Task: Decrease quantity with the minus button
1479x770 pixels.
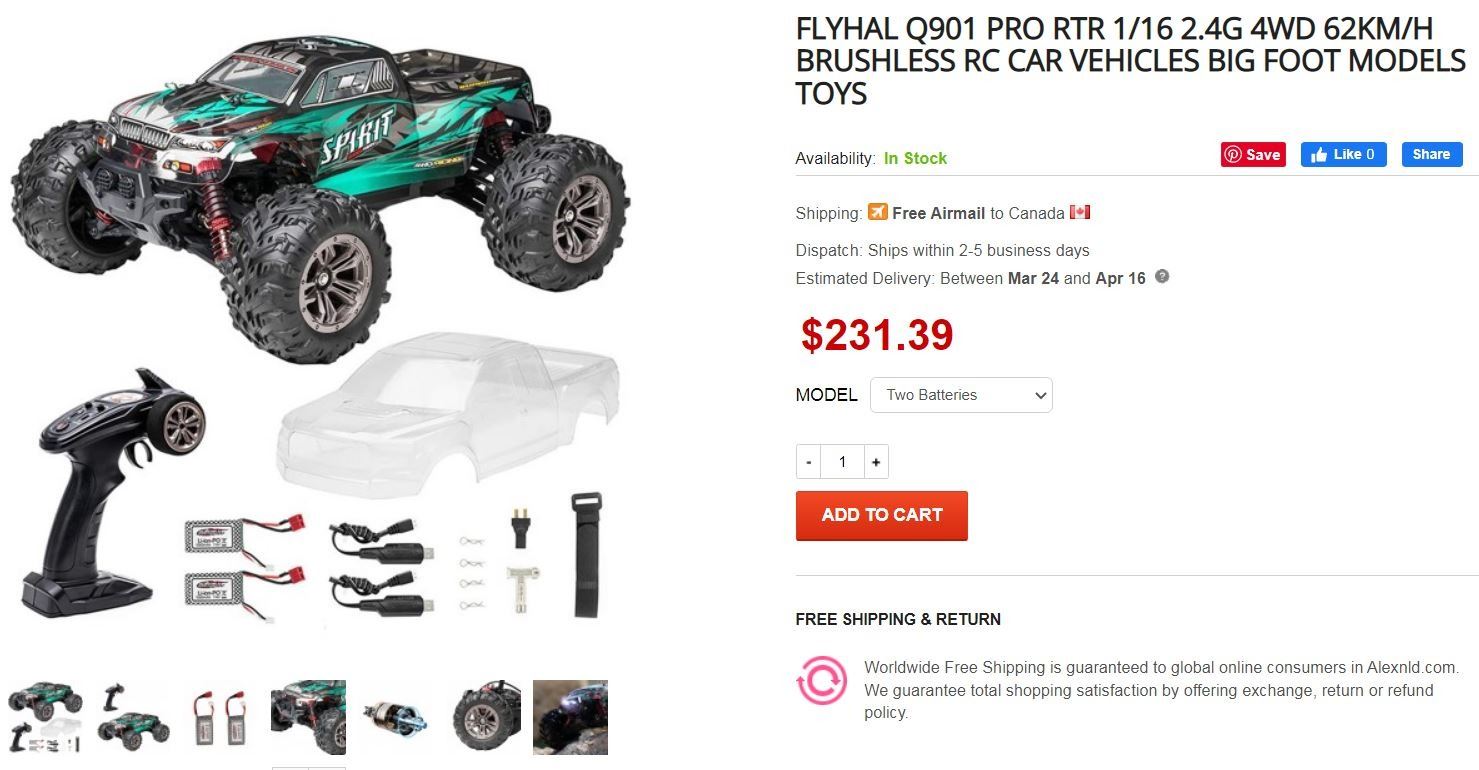Action: (808, 462)
